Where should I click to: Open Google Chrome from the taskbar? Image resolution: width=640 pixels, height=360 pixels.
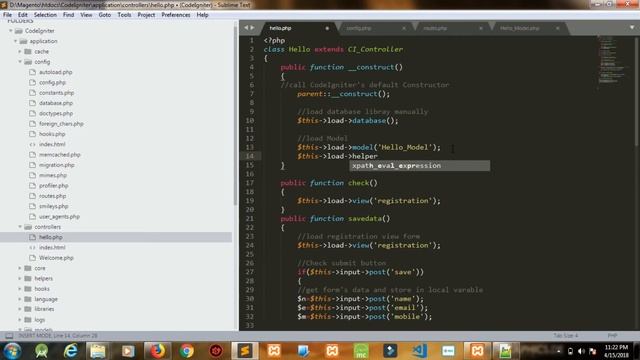pos(187,351)
